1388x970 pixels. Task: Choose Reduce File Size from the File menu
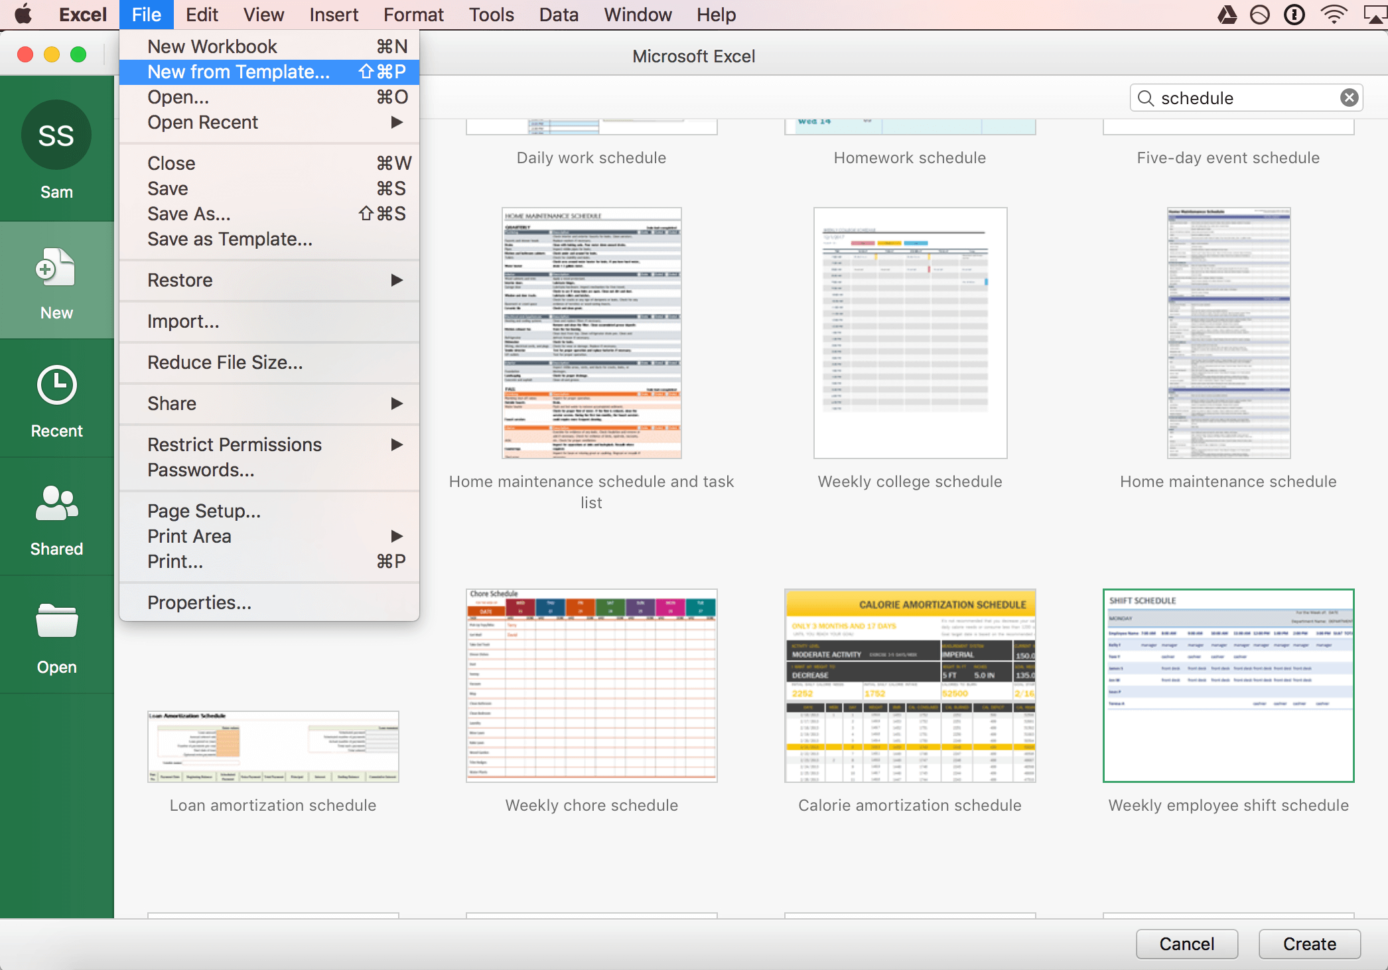click(x=224, y=362)
